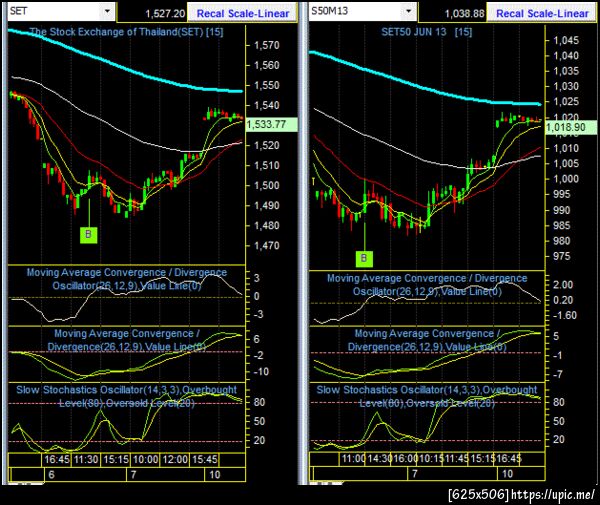Screen dimensions: 600x505
Task: Click 11:00 on S50M13 time axis
Action: click(x=353, y=458)
